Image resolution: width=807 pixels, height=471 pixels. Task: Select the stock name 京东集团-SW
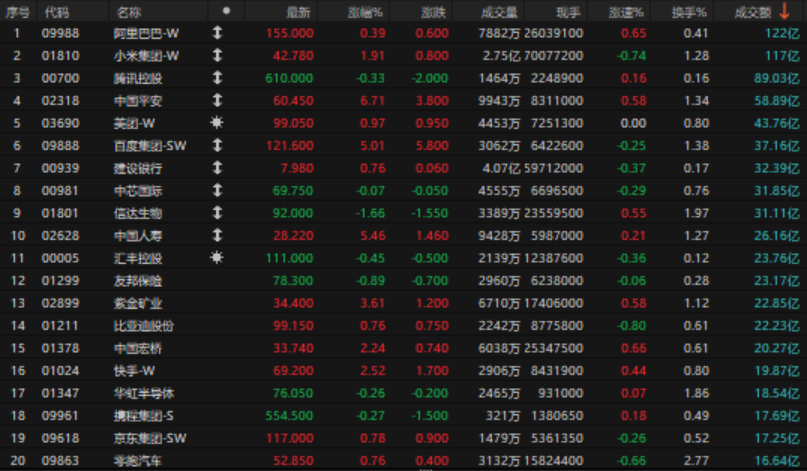(150, 438)
